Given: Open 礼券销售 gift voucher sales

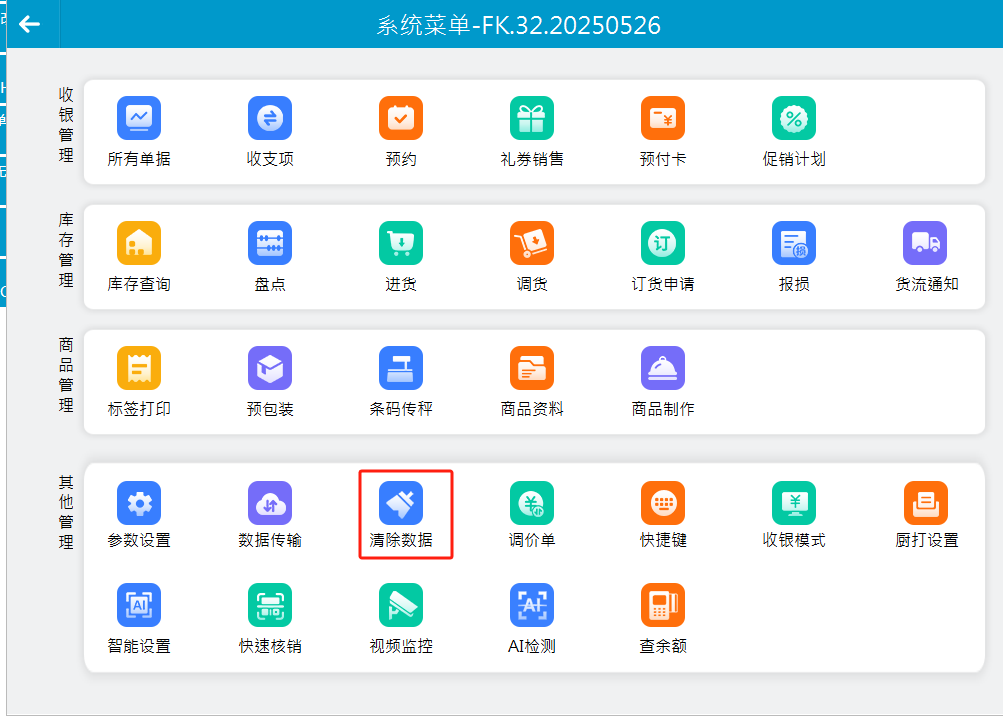Looking at the screenshot, I should [532, 118].
